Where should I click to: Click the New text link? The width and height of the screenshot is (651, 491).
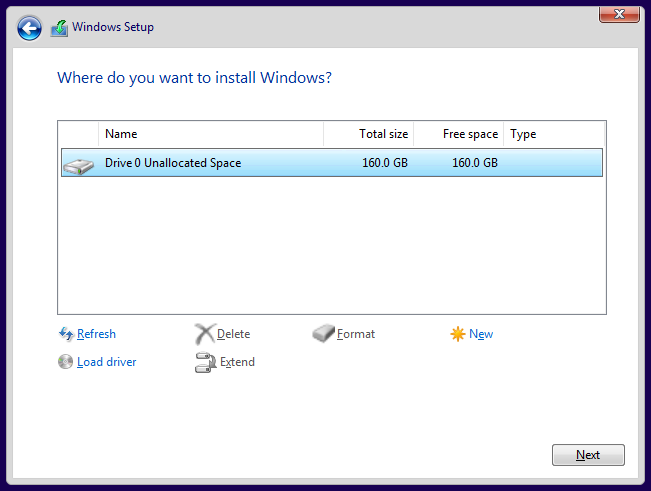(x=481, y=334)
